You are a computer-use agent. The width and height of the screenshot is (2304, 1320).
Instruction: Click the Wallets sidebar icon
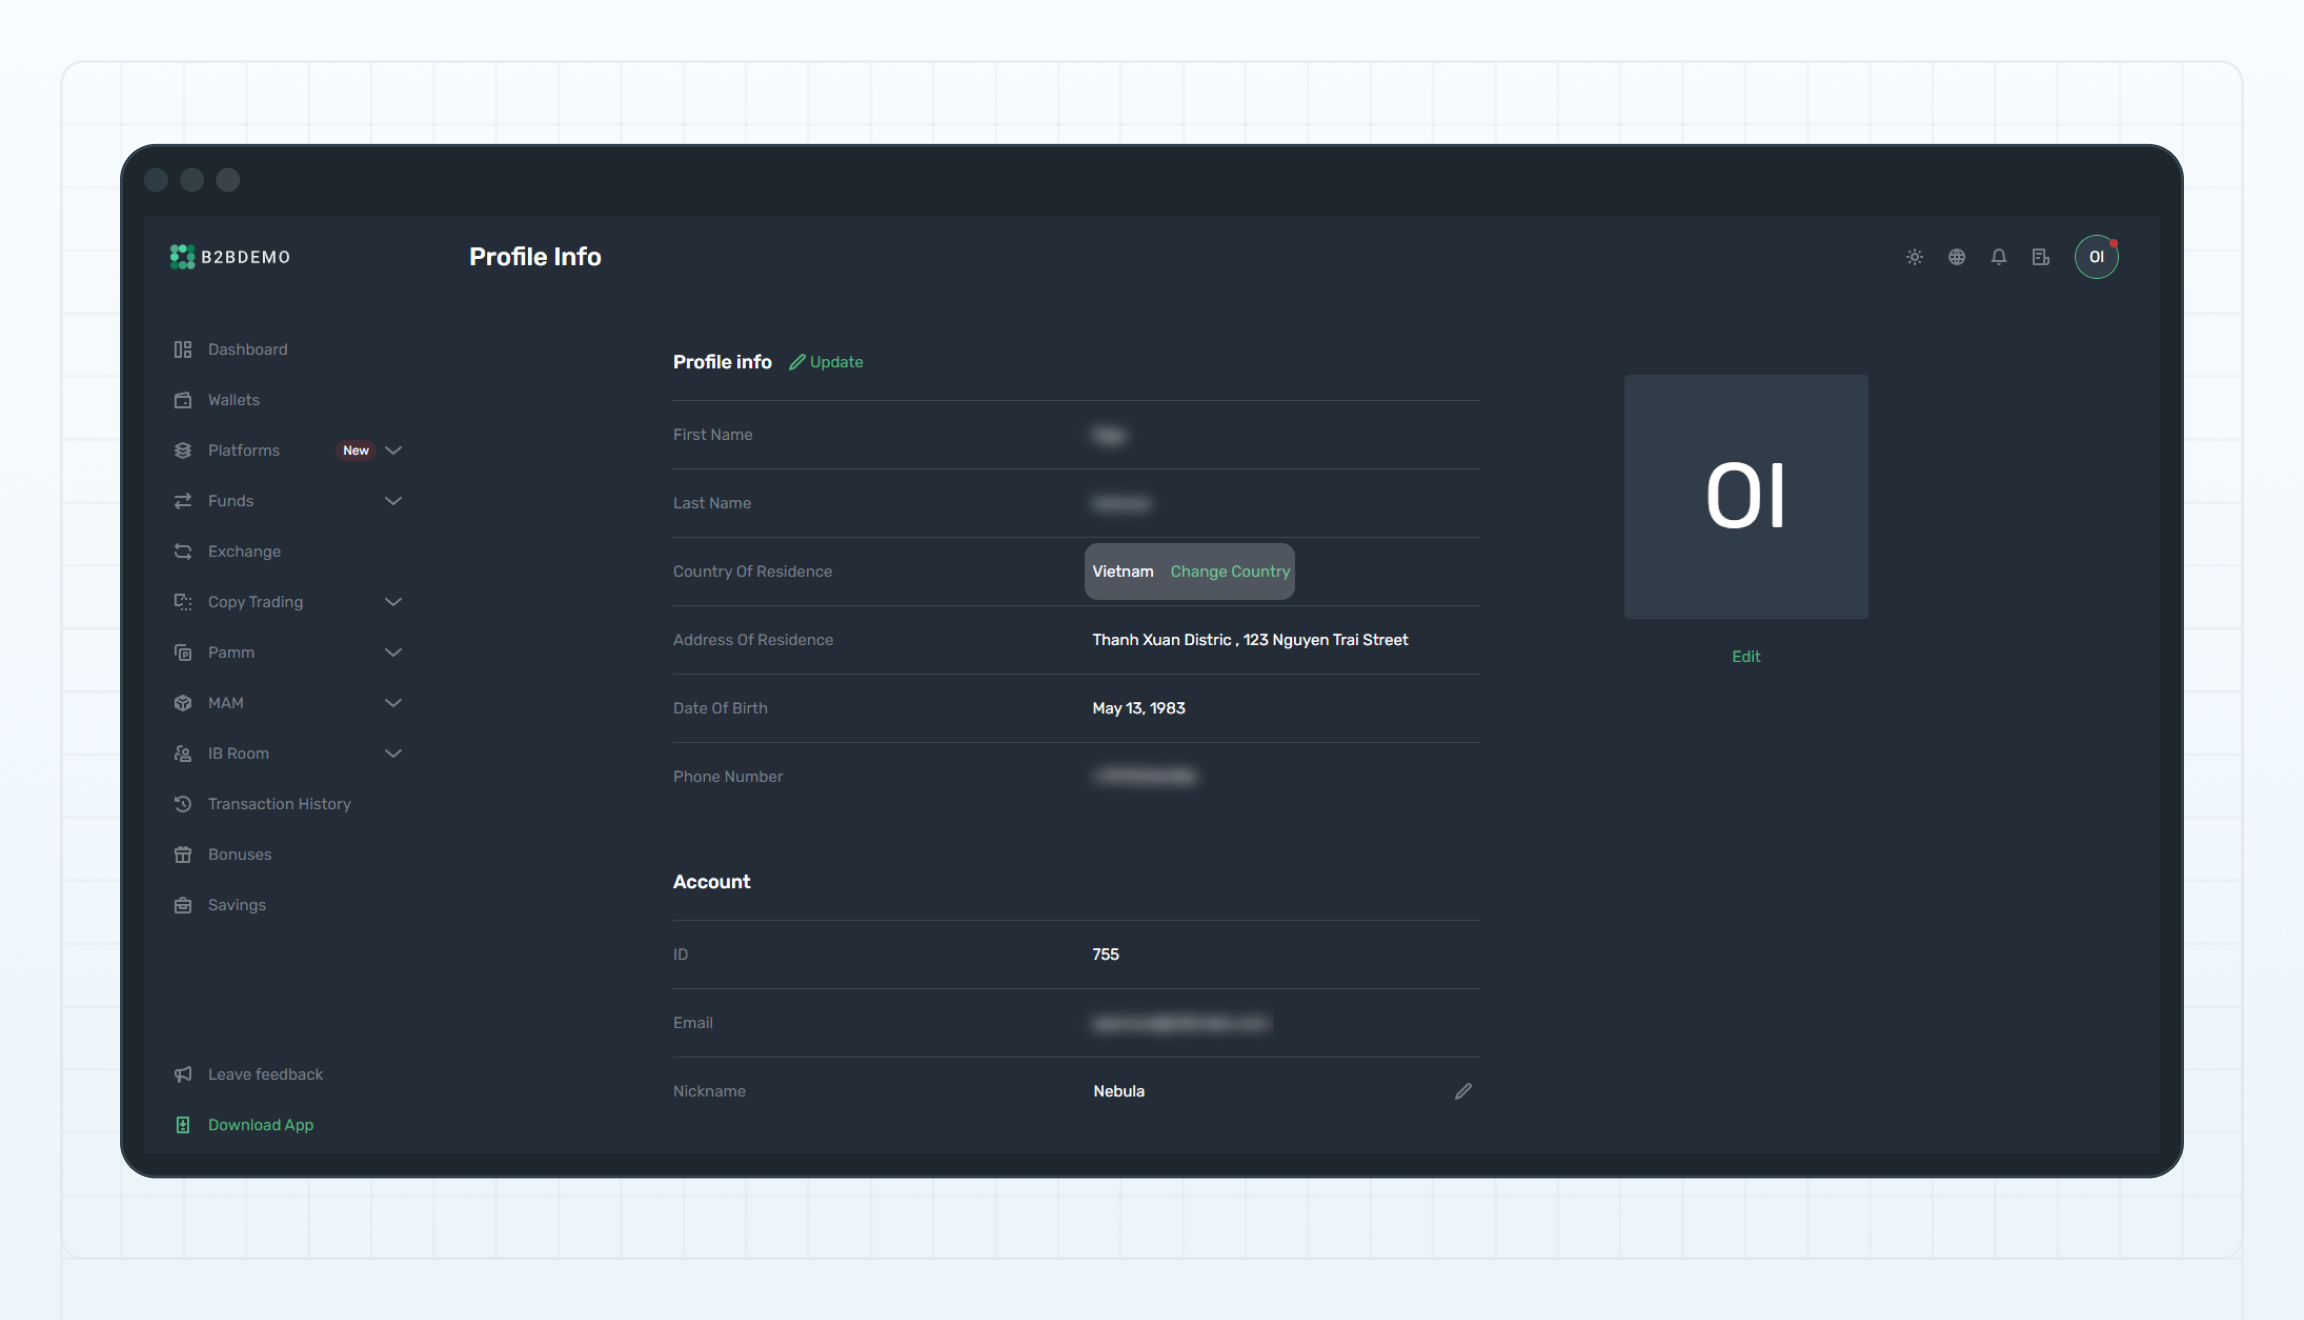(183, 400)
